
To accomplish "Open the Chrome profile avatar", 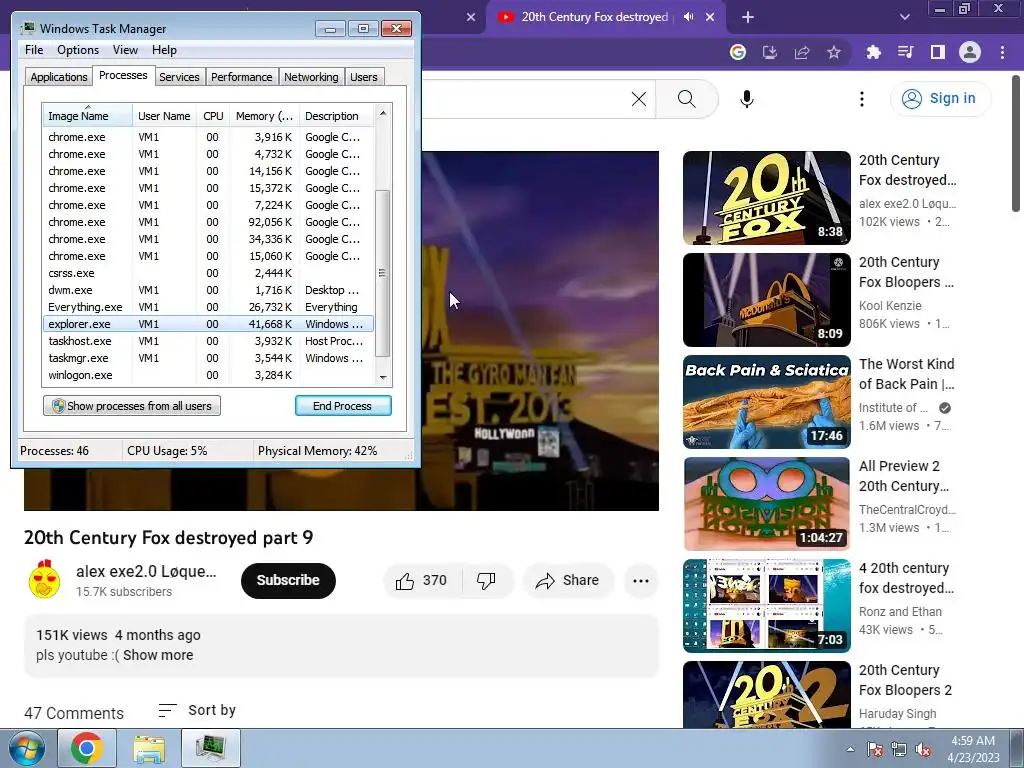I will (970, 52).
